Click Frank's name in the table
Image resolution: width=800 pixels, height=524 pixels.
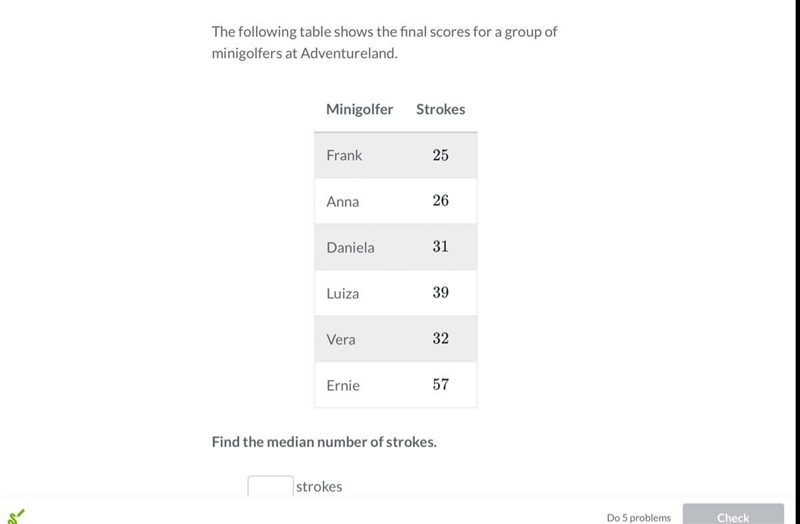click(344, 155)
